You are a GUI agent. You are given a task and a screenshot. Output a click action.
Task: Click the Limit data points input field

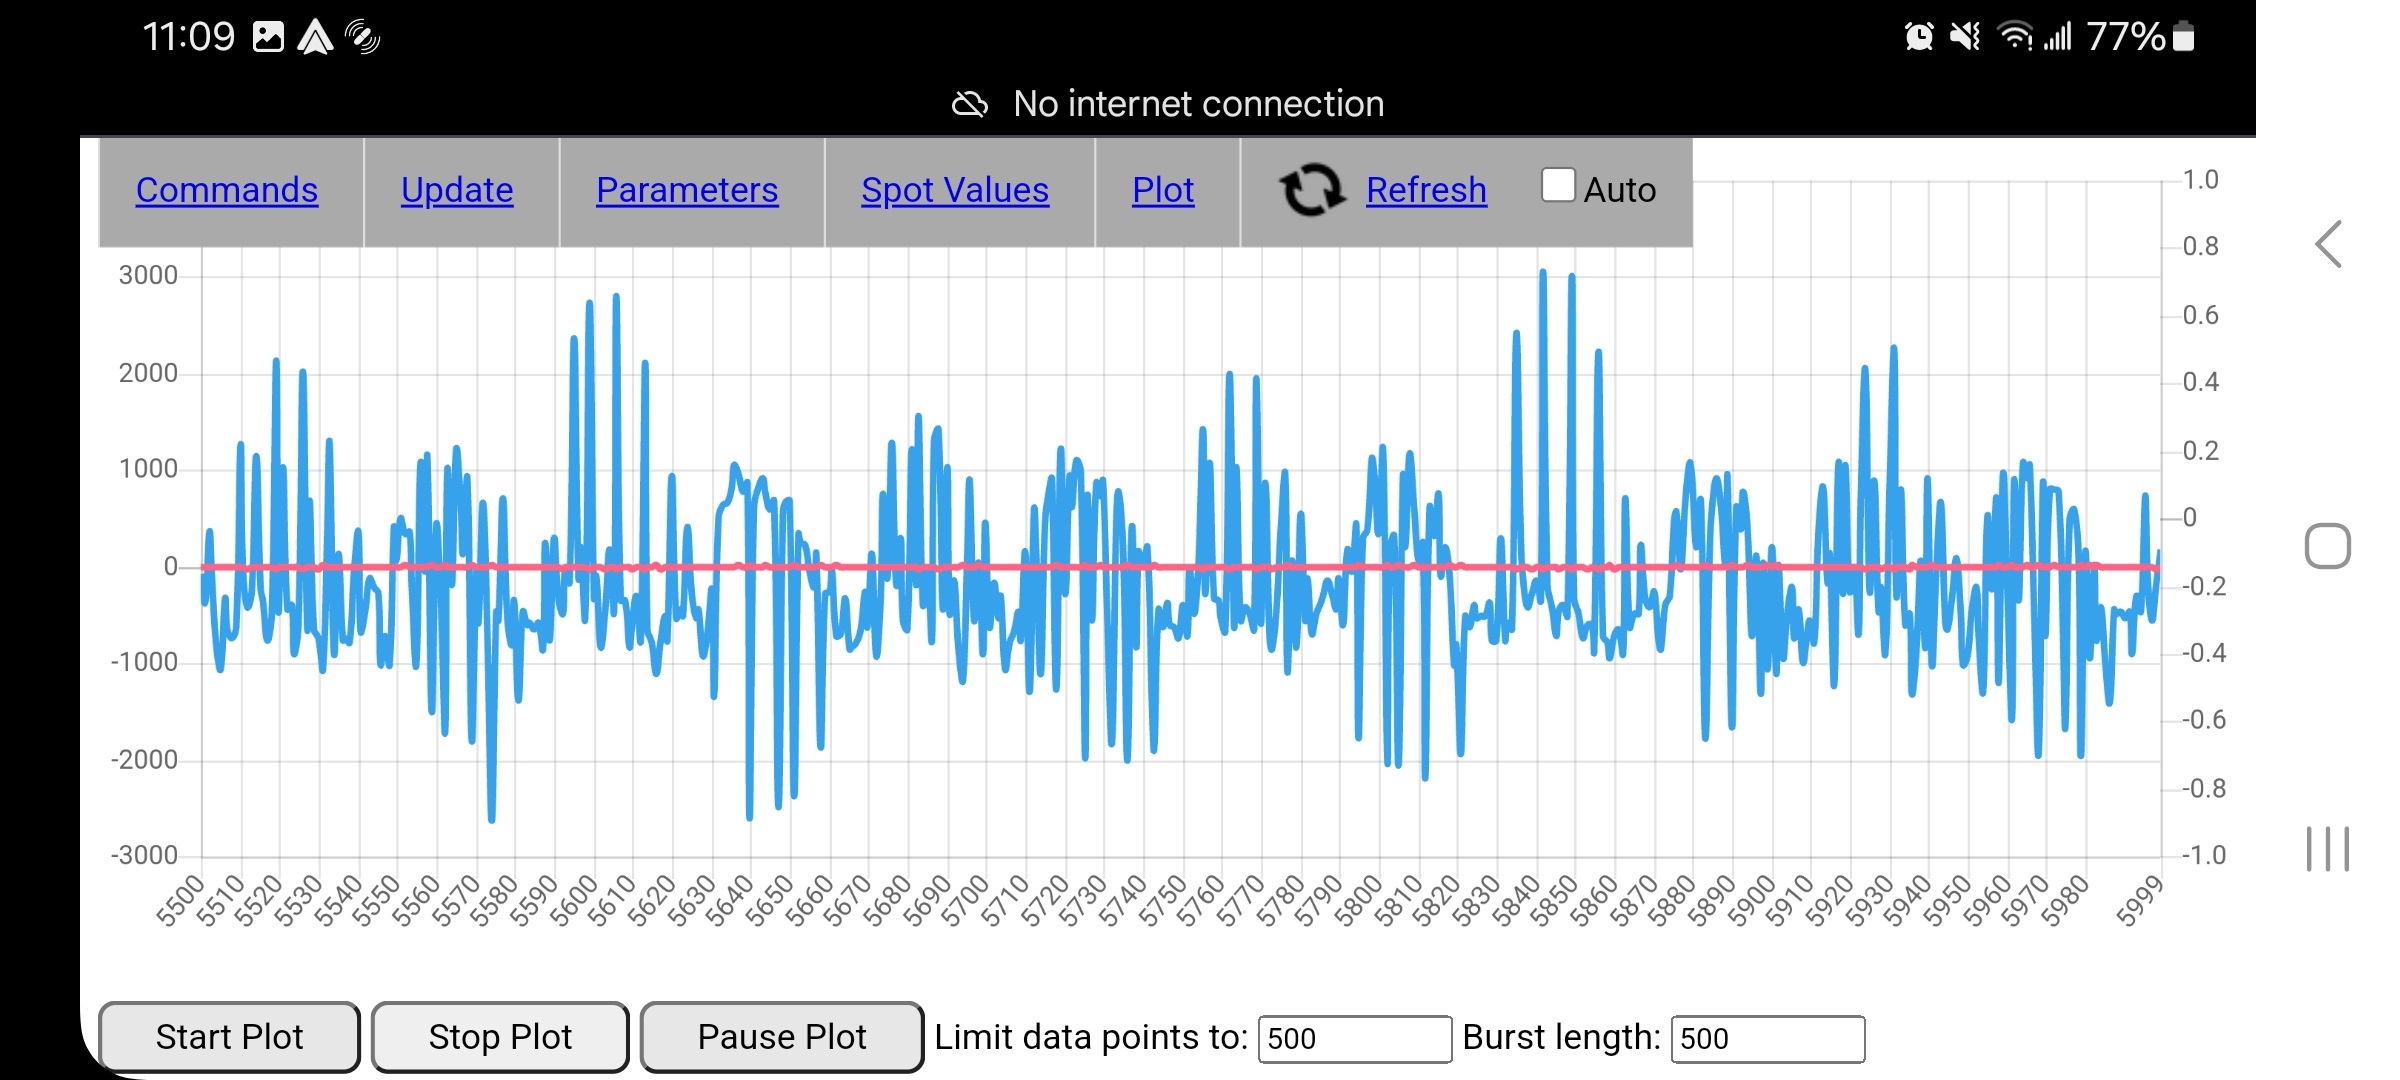point(1354,1038)
